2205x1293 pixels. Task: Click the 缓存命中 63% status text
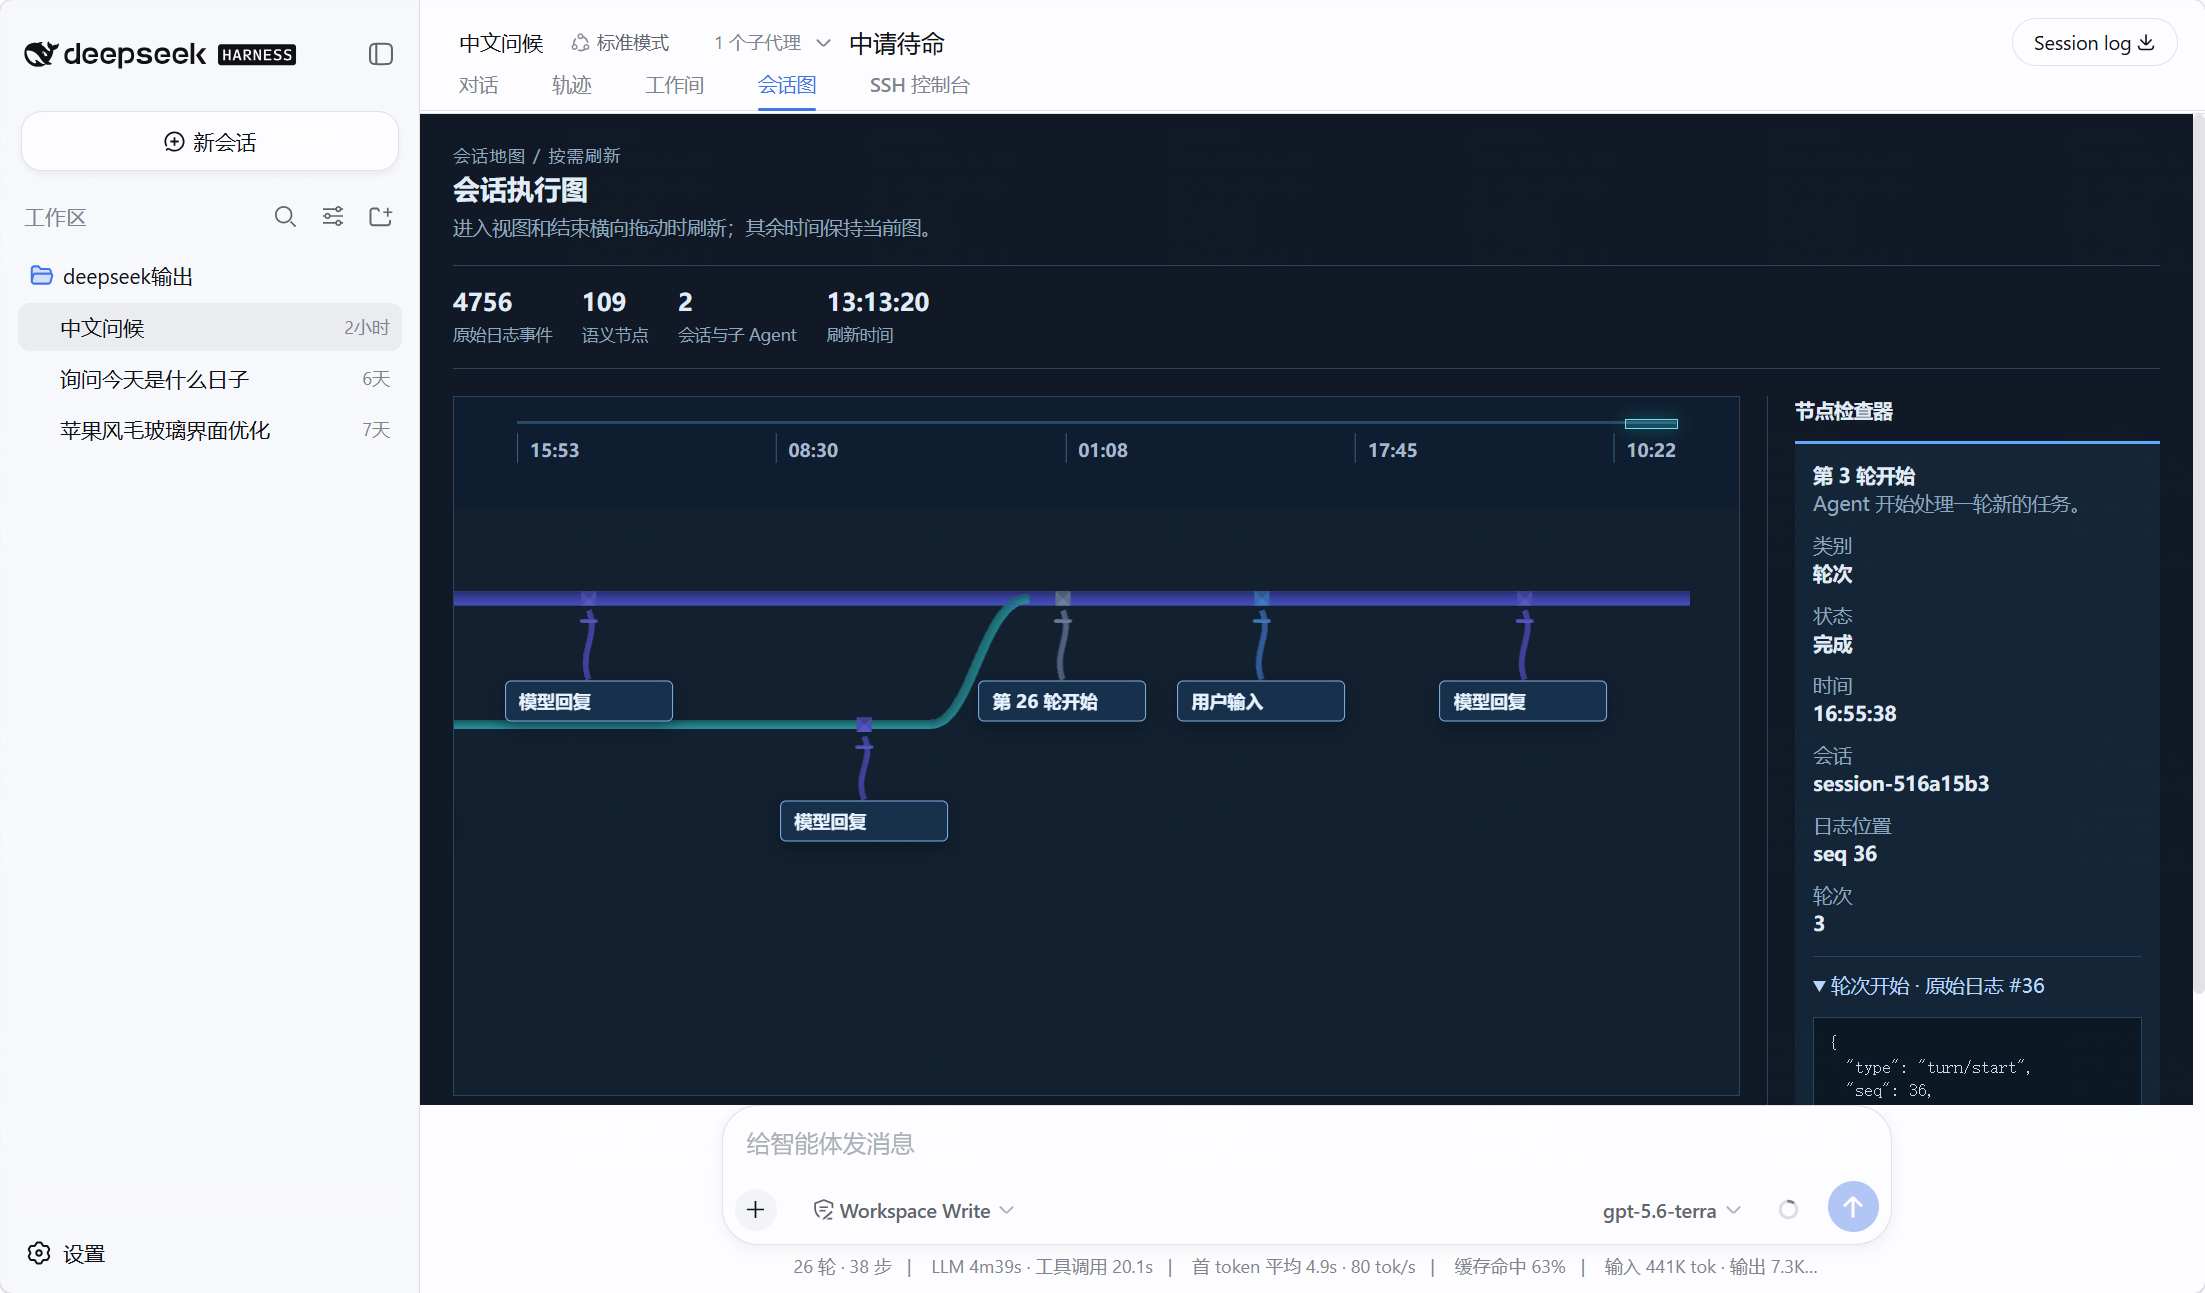[x=1509, y=1267]
